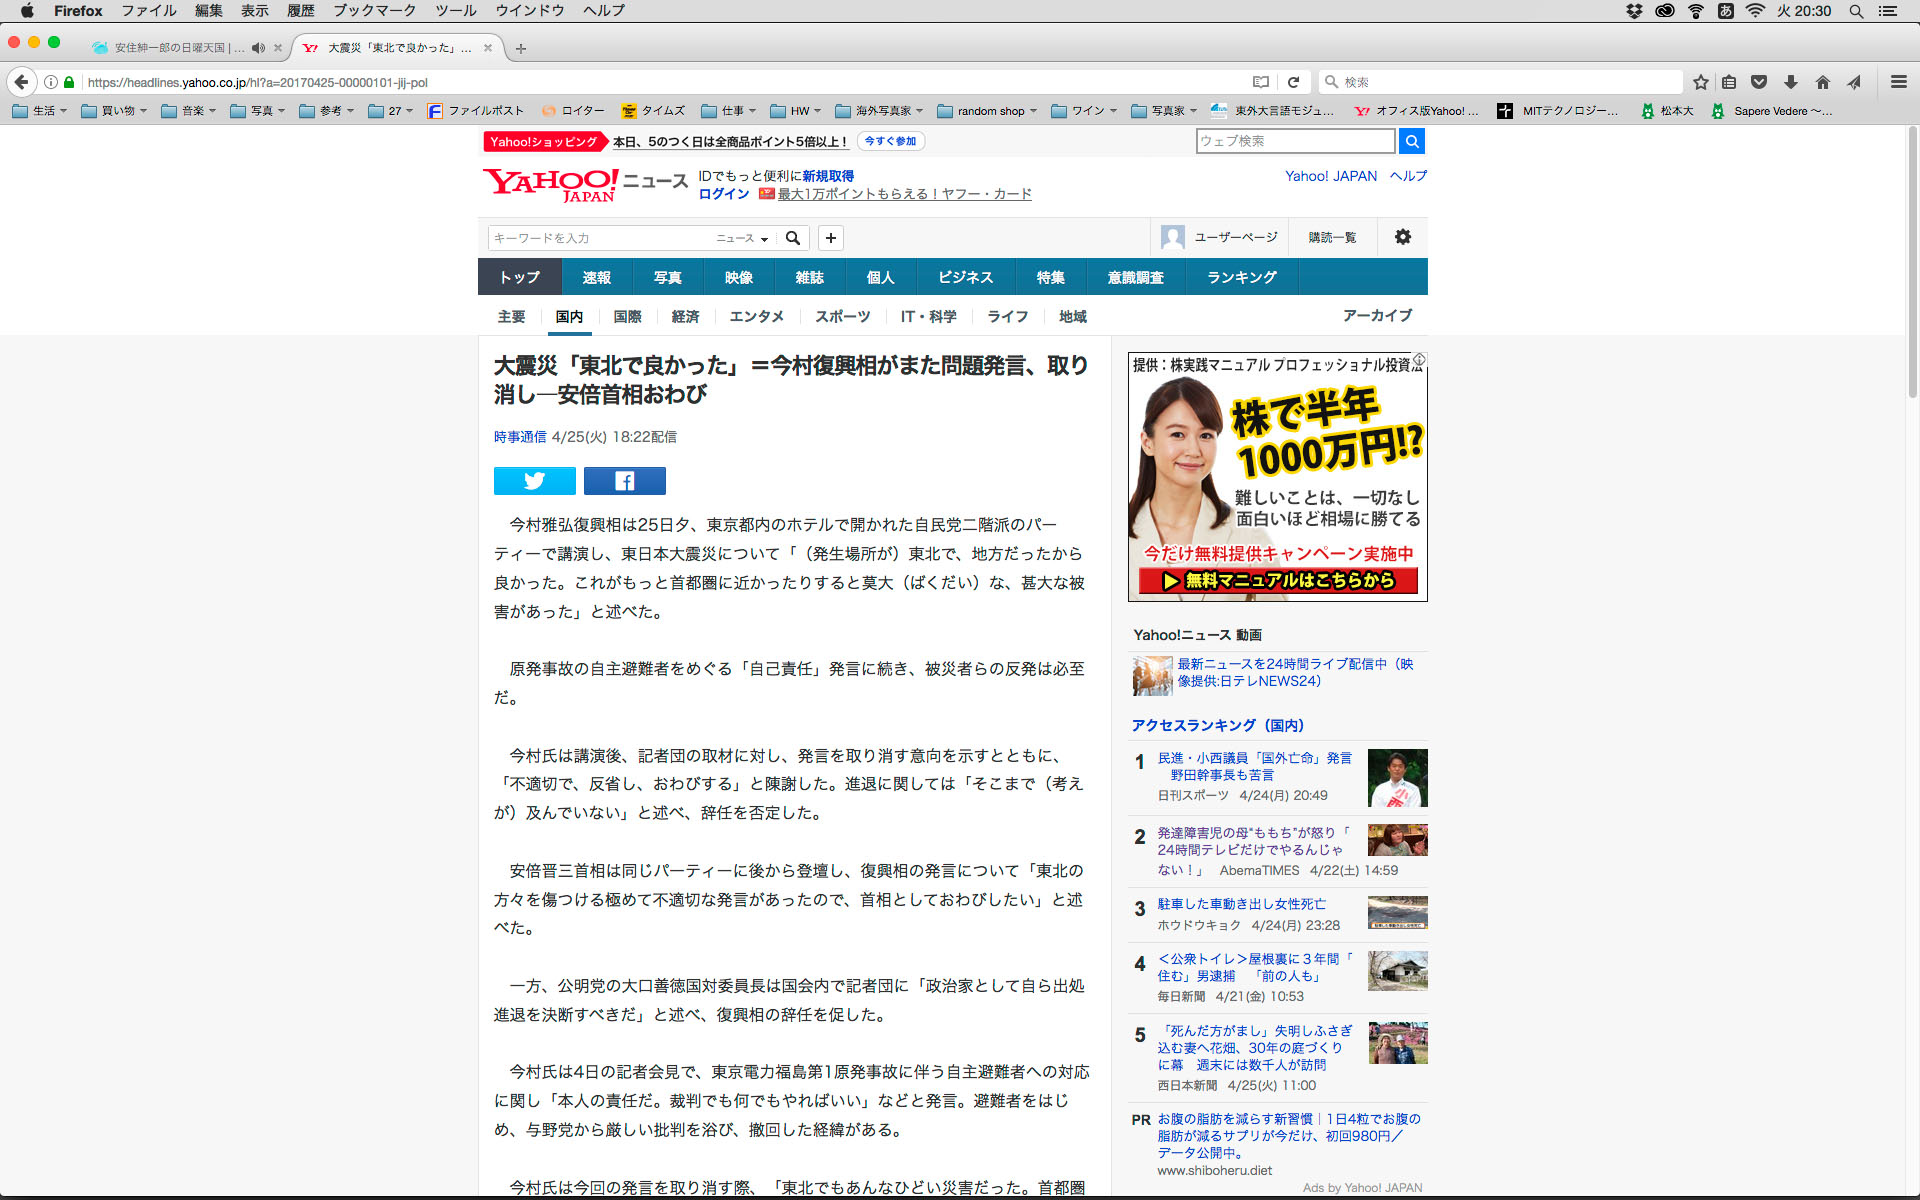
Task: Go to the Firefox home page icon
Action: pyautogui.click(x=1822, y=82)
